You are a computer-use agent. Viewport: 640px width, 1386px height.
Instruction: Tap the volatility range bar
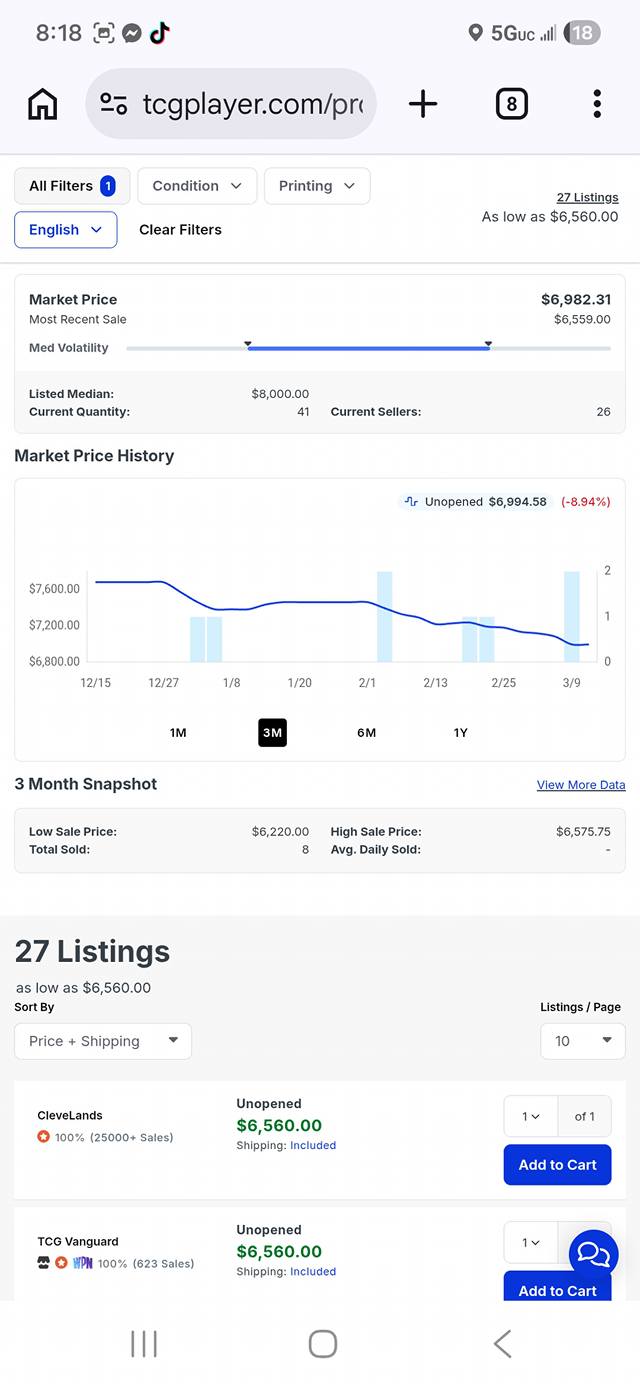[x=368, y=348]
